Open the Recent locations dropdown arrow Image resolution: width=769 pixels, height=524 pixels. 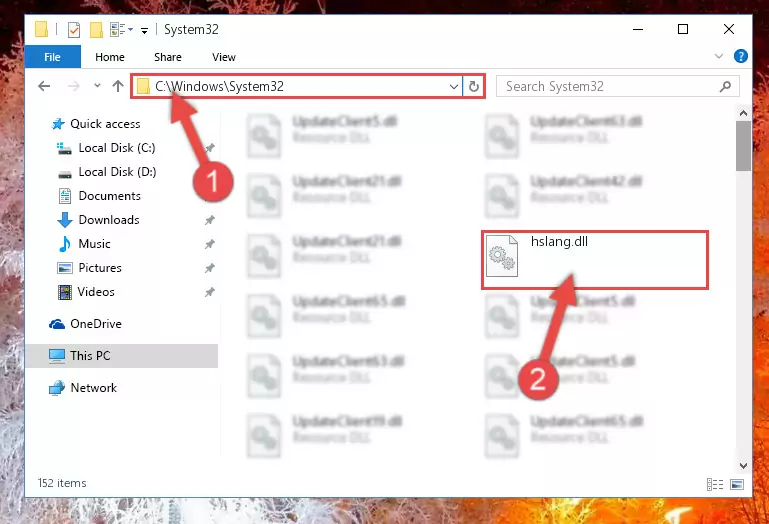(98, 86)
